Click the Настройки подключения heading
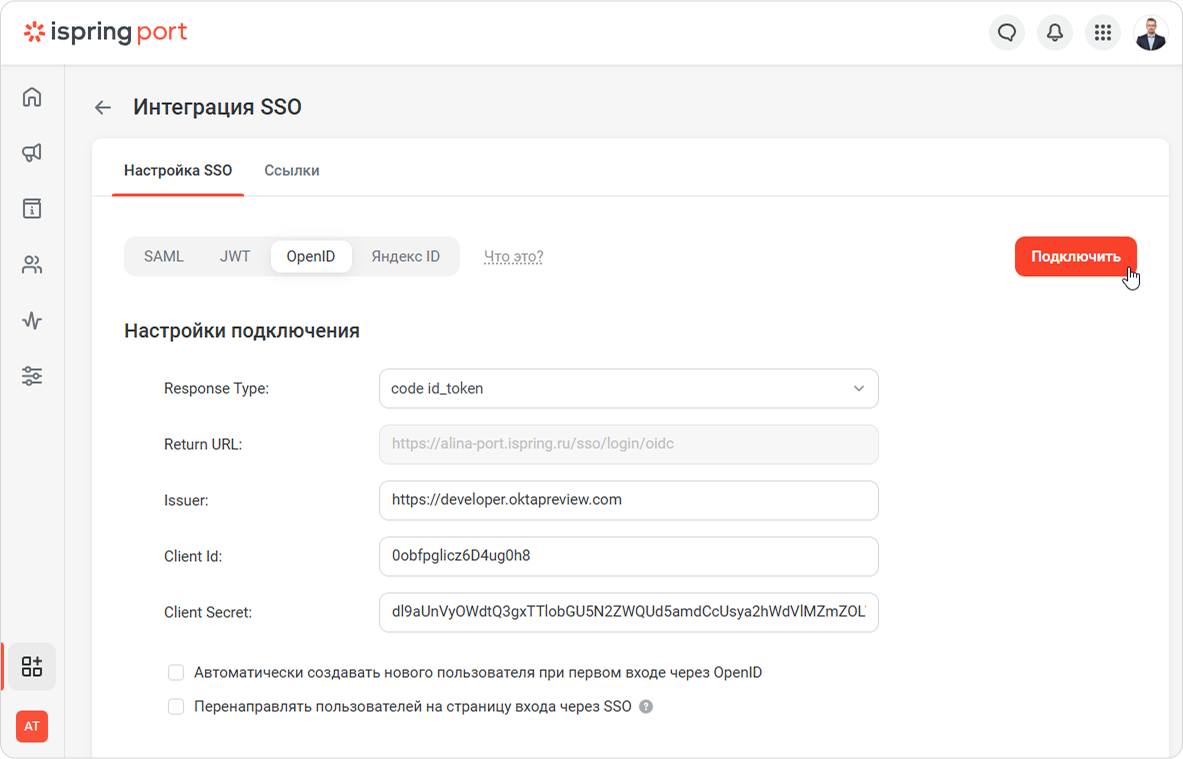Screen dimensions: 1183x759 click(241, 330)
